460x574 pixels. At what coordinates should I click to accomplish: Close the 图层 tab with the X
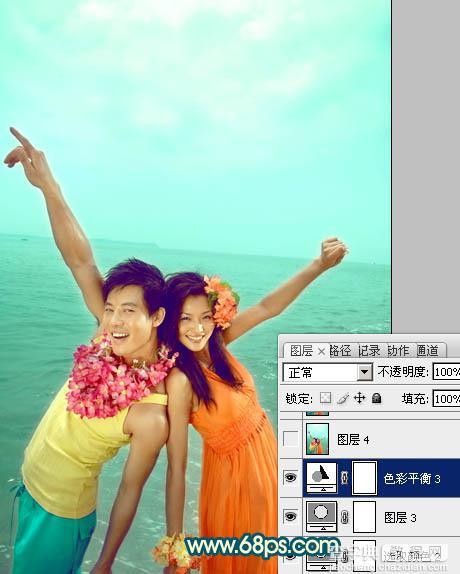321,352
